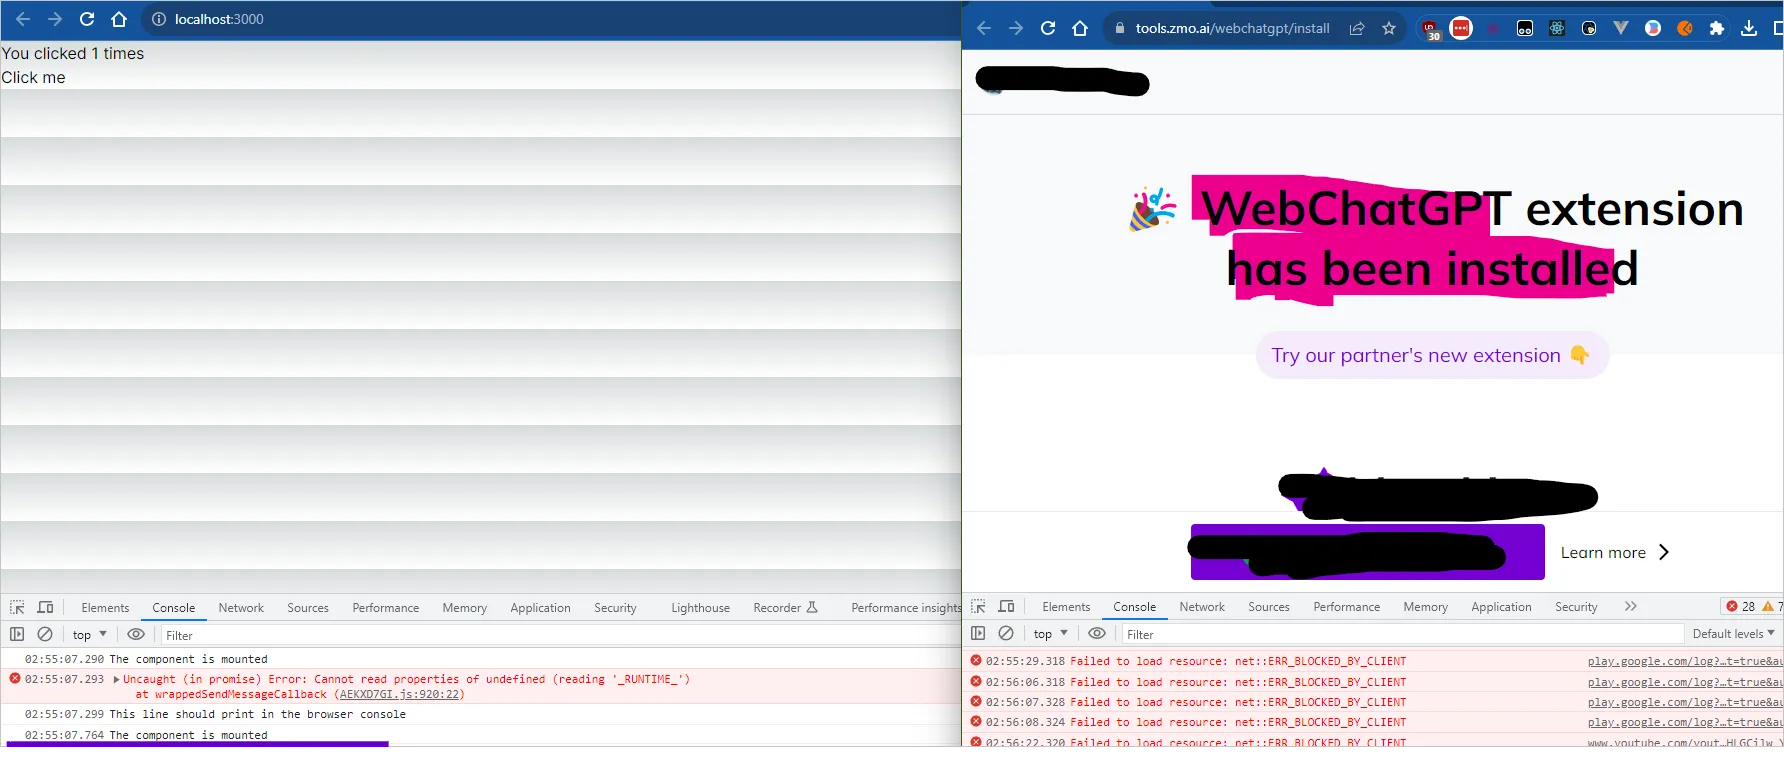Click the 'Click me' button on localhost page

33,78
